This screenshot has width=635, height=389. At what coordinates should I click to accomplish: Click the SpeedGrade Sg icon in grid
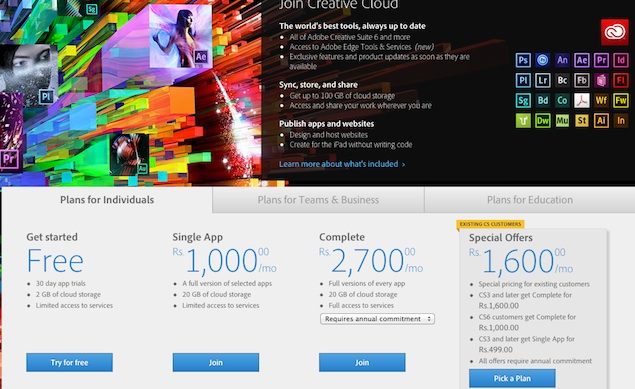tap(523, 100)
